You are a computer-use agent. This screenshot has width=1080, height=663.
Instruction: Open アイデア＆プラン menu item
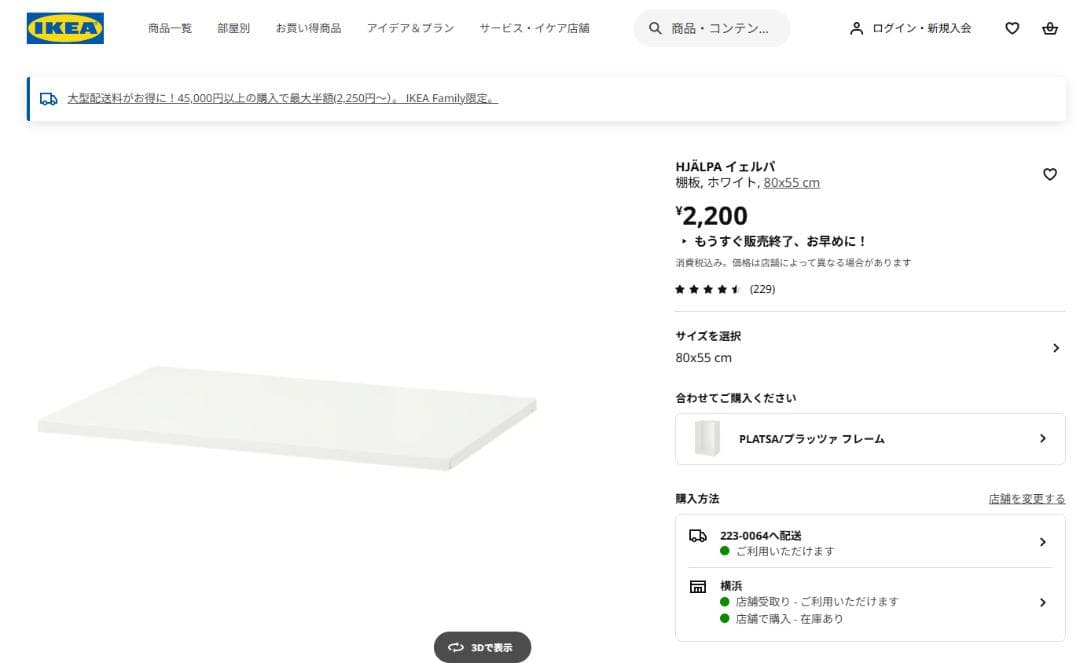410,28
